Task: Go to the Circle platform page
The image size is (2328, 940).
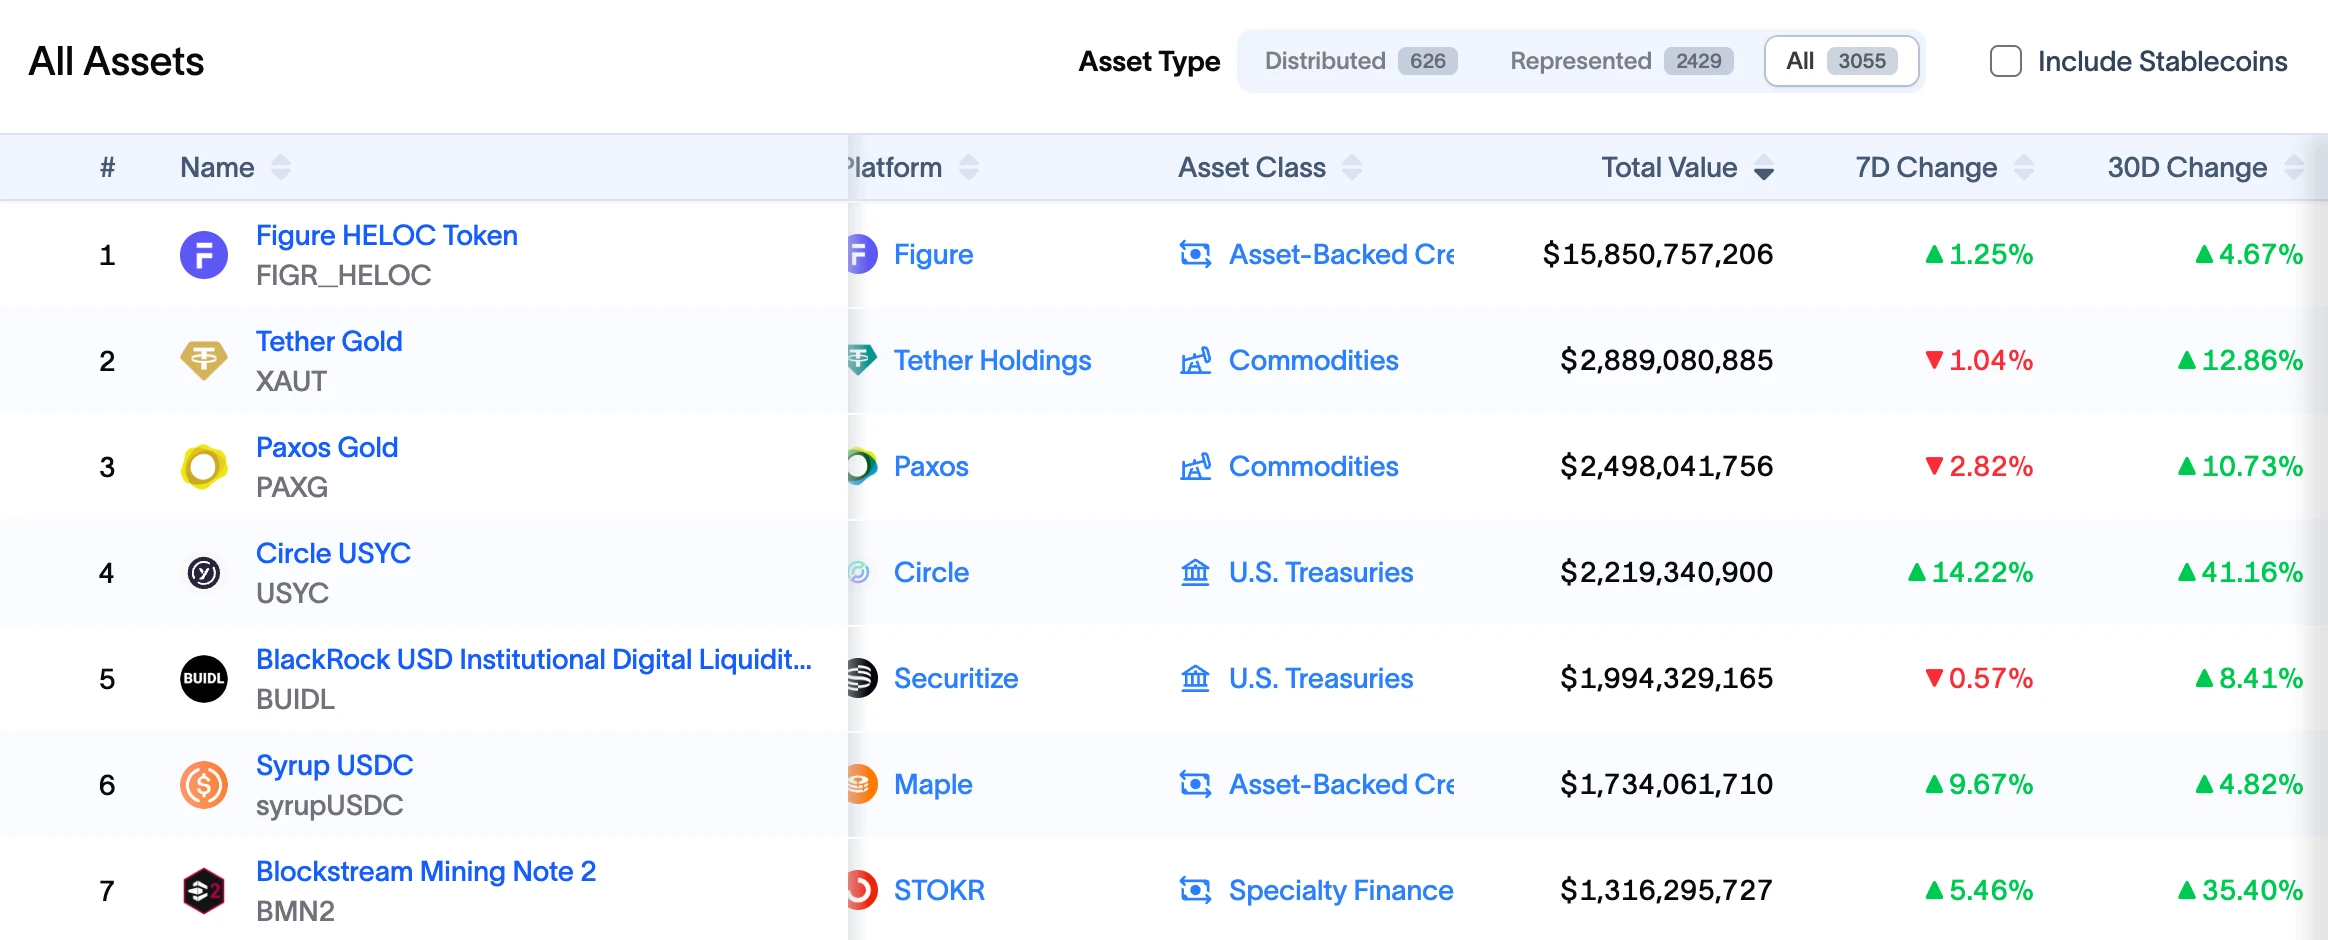Action: (x=931, y=572)
